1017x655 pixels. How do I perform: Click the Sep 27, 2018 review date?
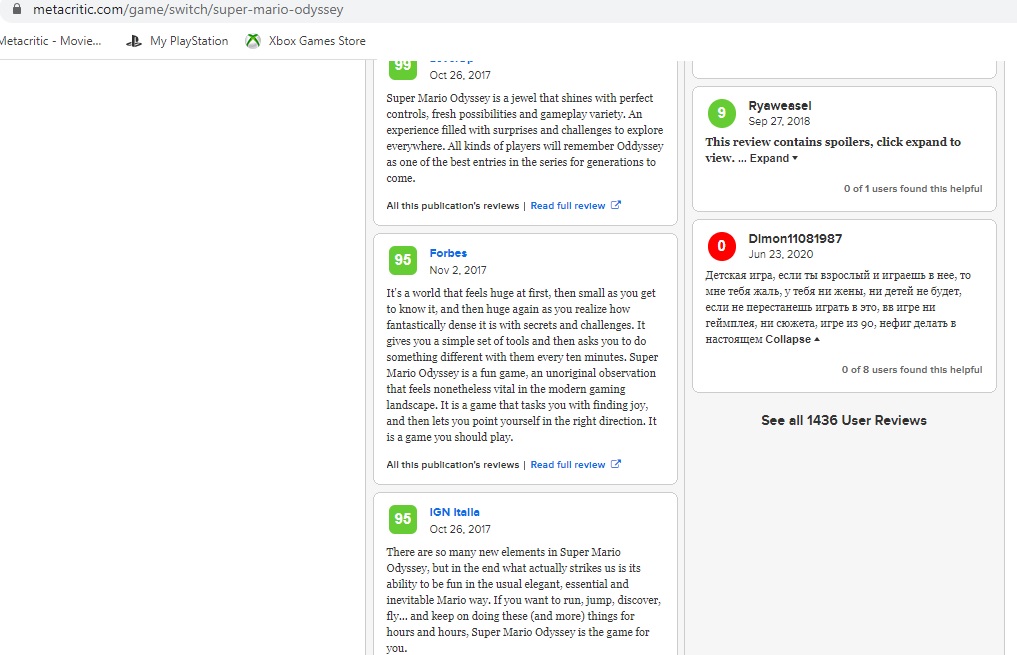[779, 121]
